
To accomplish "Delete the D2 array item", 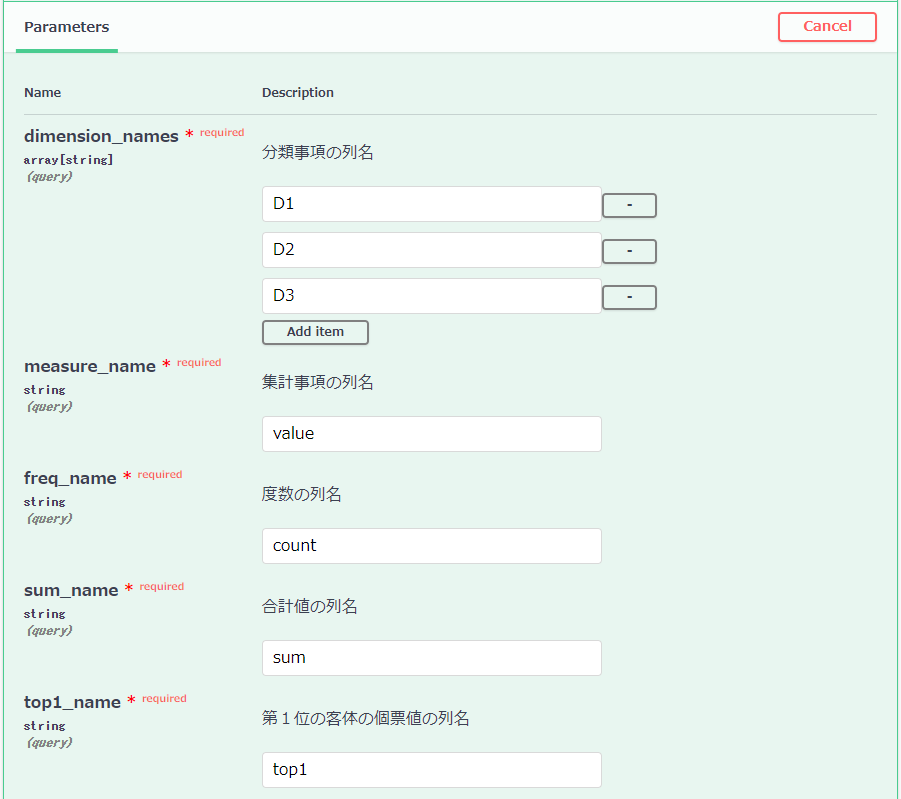I will [x=629, y=251].
